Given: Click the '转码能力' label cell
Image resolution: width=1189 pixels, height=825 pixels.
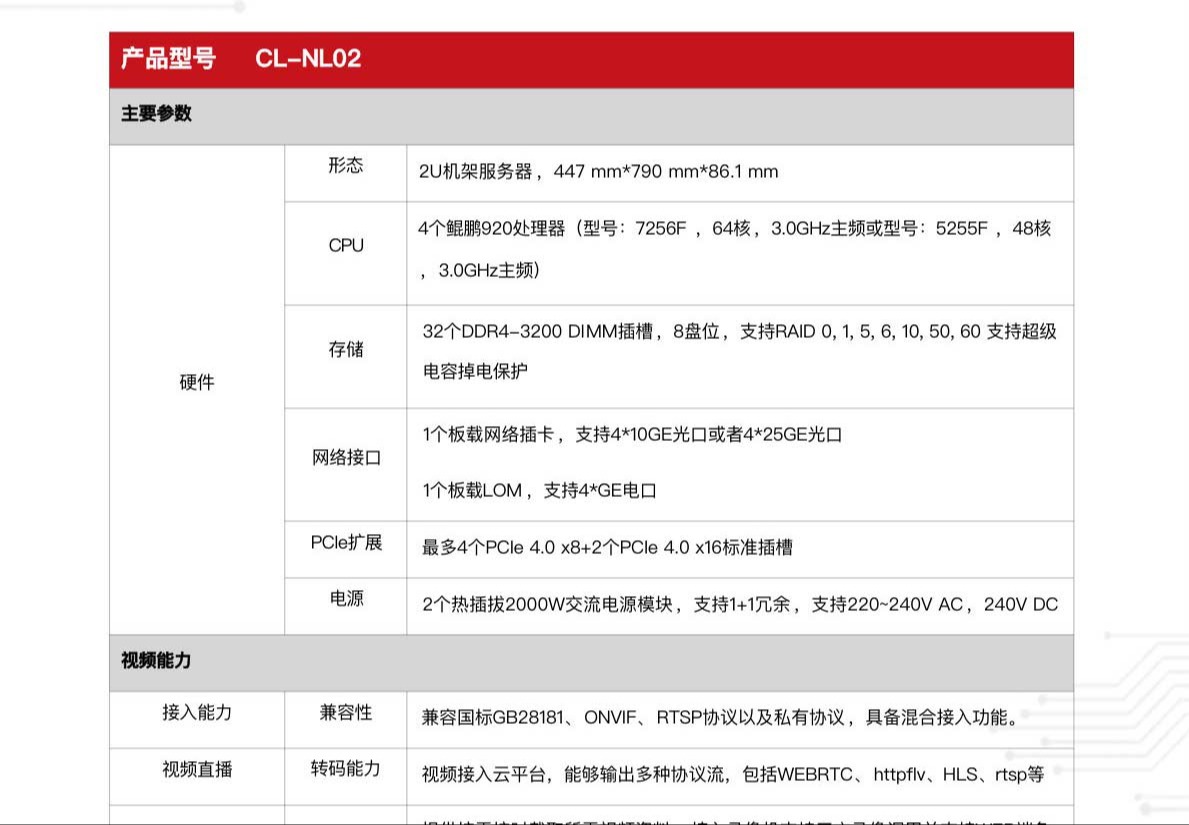Looking at the screenshot, I should point(346,776).
